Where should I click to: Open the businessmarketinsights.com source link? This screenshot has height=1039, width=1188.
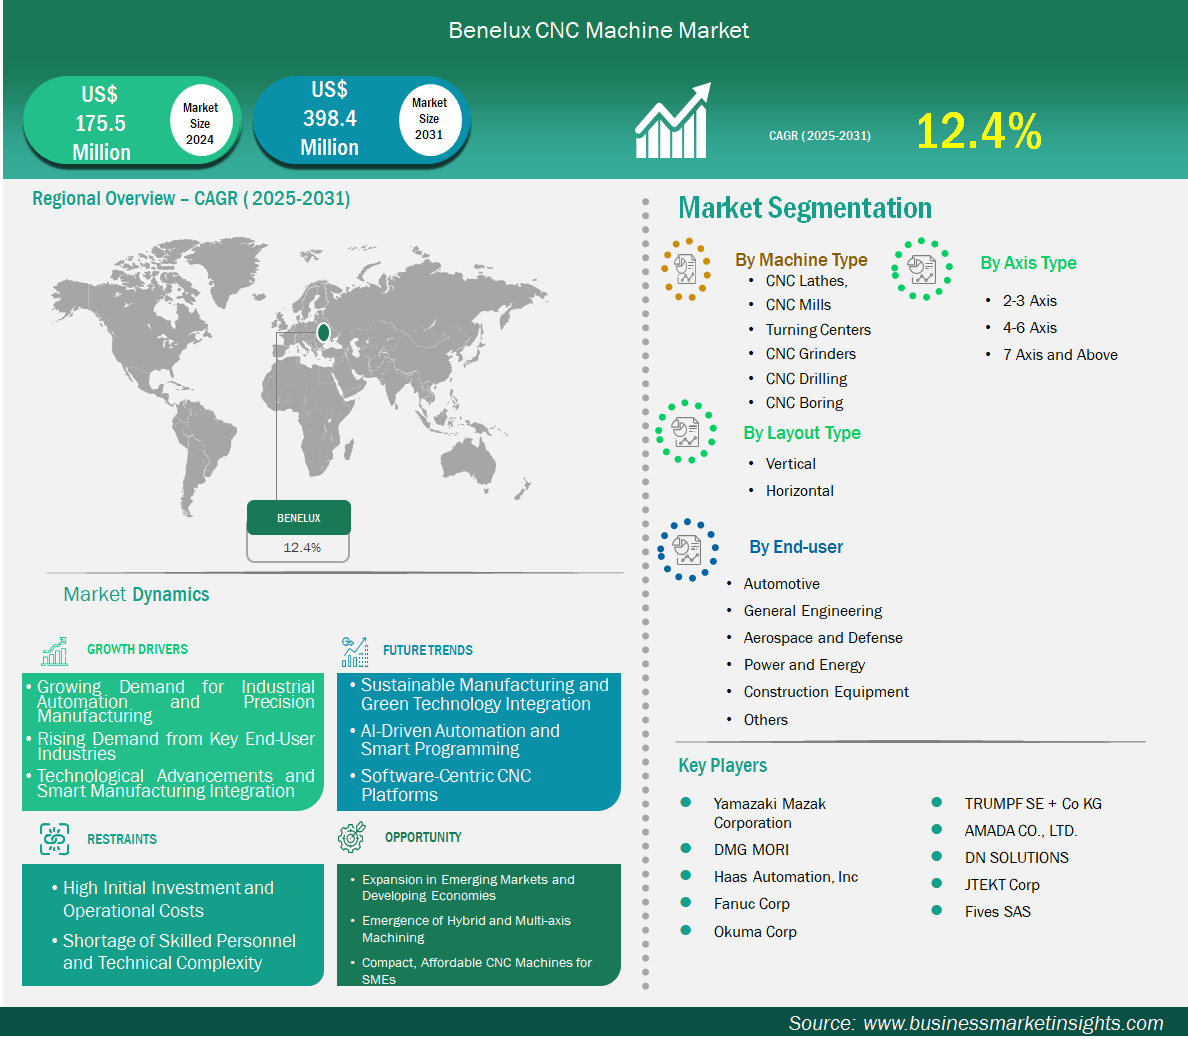[x=1012, y=1023]
